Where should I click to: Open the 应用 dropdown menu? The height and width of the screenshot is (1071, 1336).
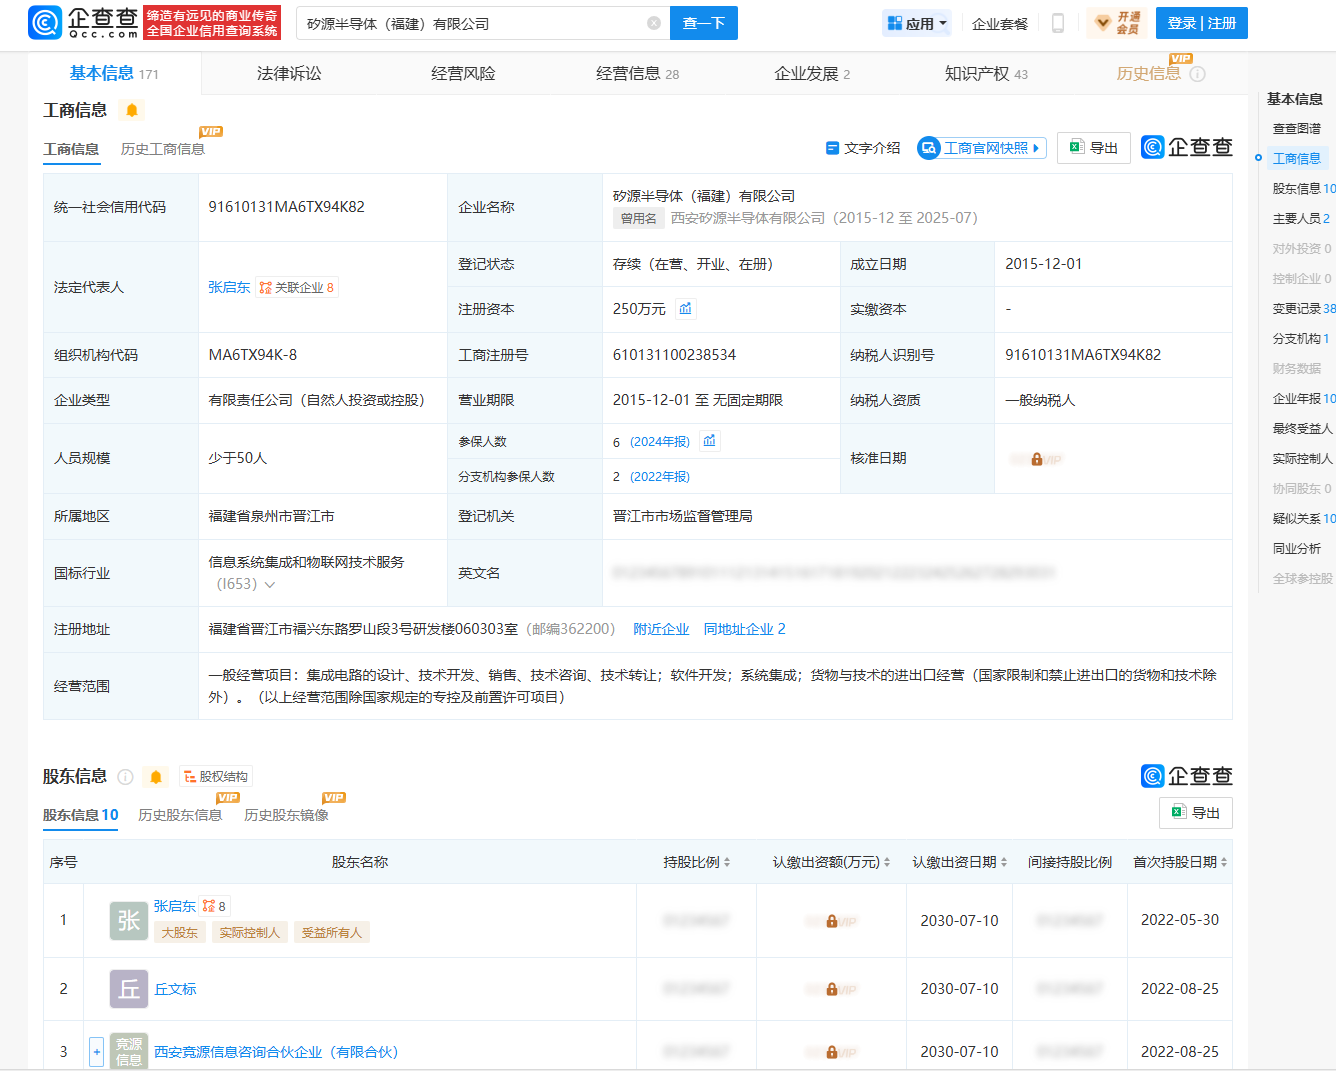pyautogui.click(x=917, y=23)
